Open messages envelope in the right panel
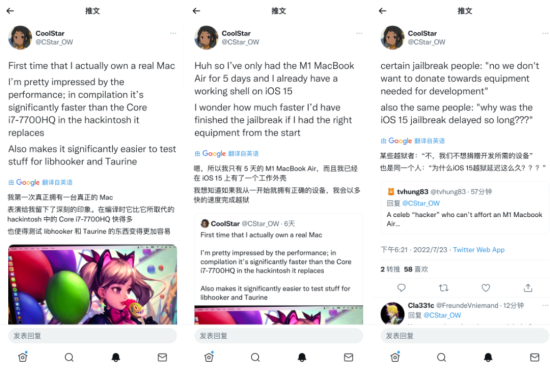The width and height of the screenshot is (550, 370). click(534, 357)
